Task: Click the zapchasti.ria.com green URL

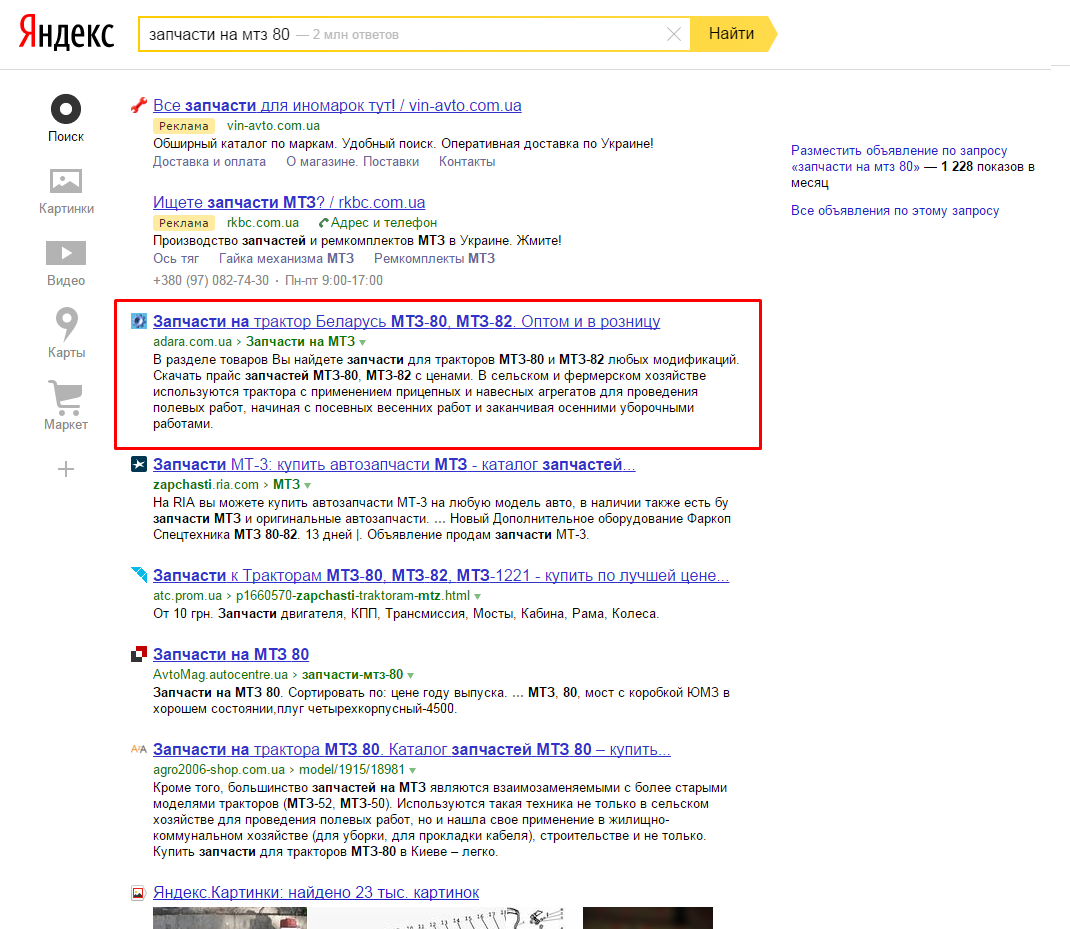Action: (206, 484)
